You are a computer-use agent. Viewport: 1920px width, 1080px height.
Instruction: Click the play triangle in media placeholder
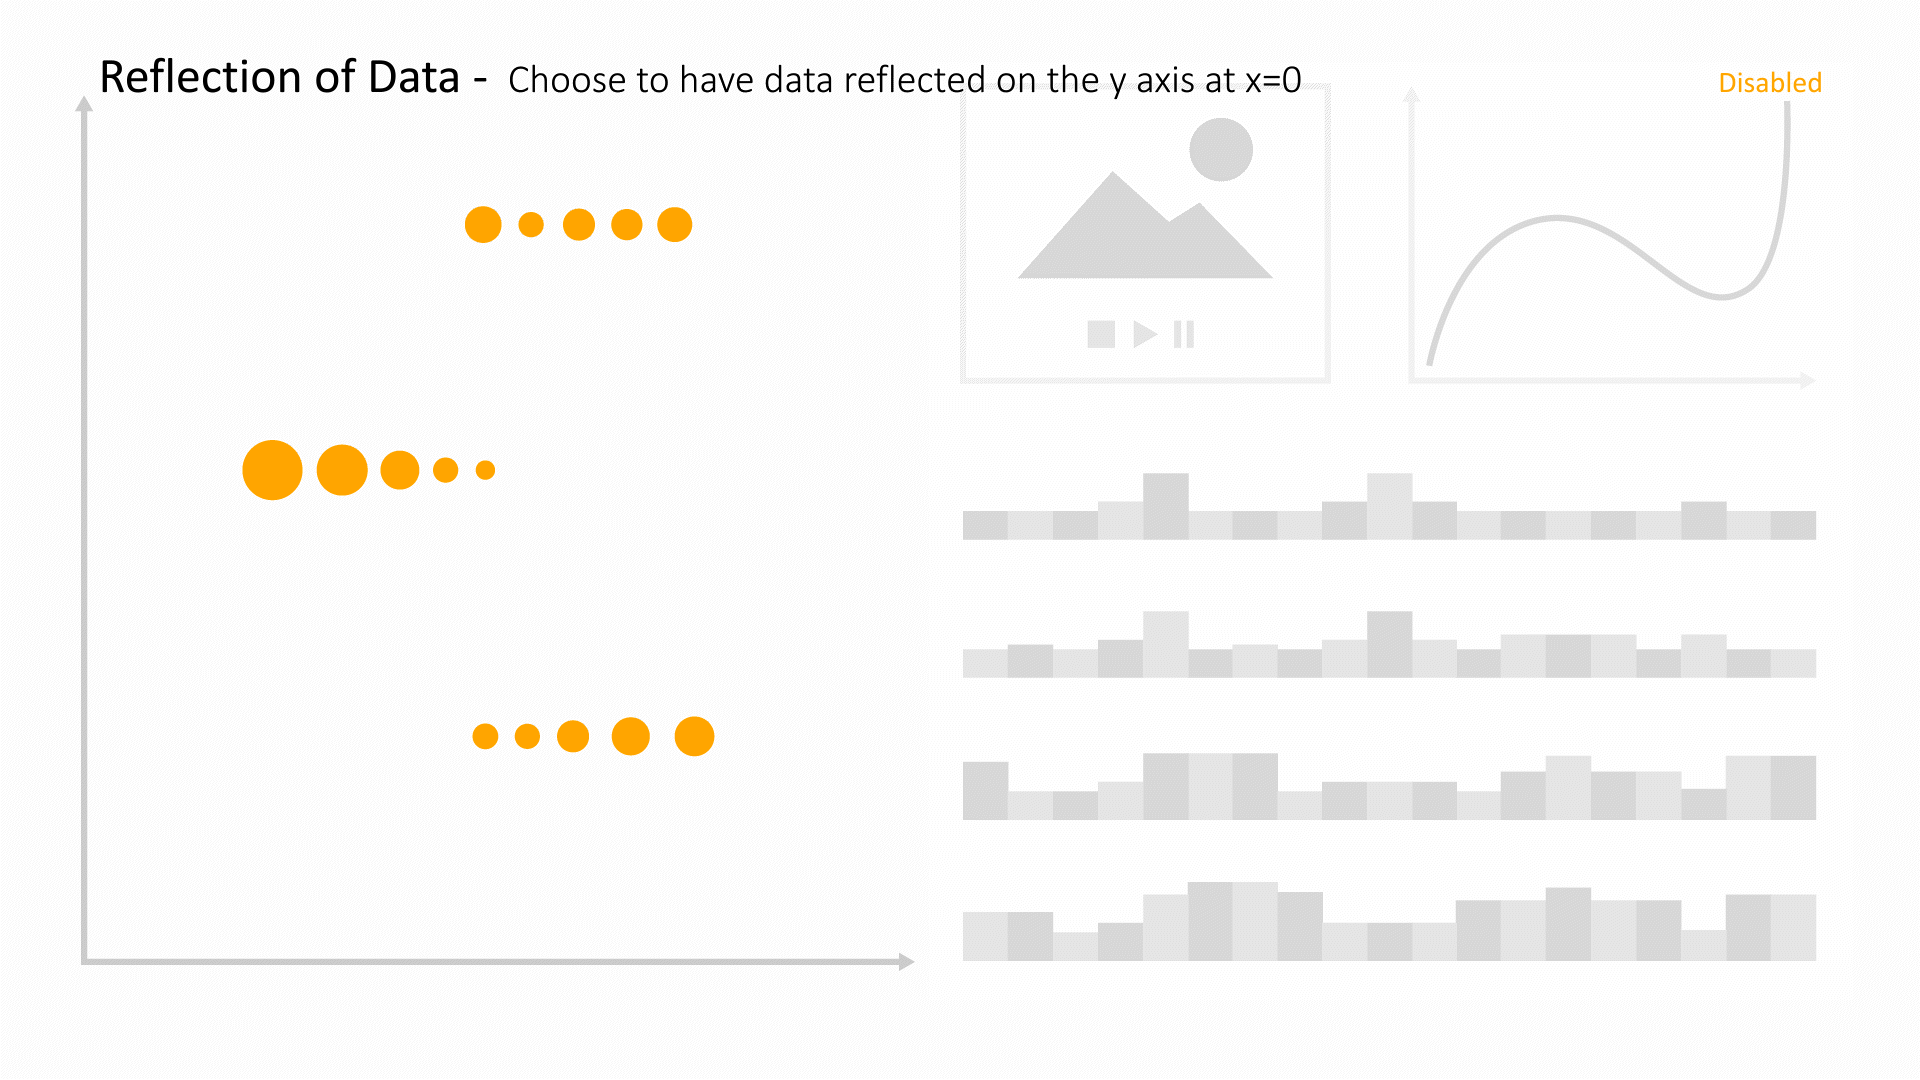click(1145, 334)
